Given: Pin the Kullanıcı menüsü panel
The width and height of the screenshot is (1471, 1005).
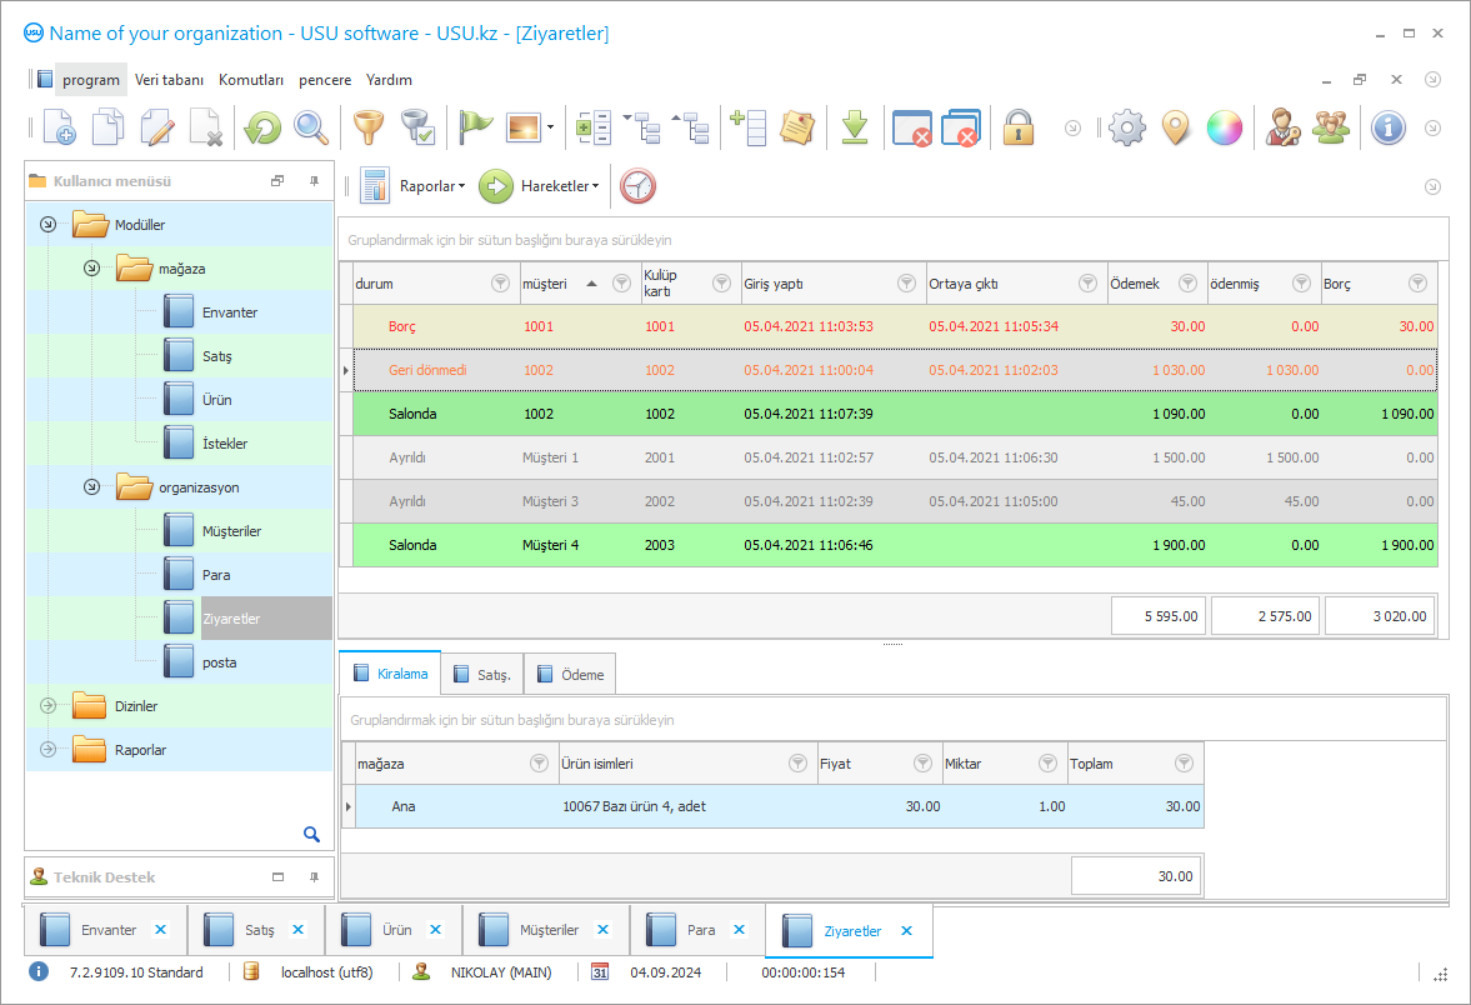Looking at the screenshot, I should click(314, 181).
